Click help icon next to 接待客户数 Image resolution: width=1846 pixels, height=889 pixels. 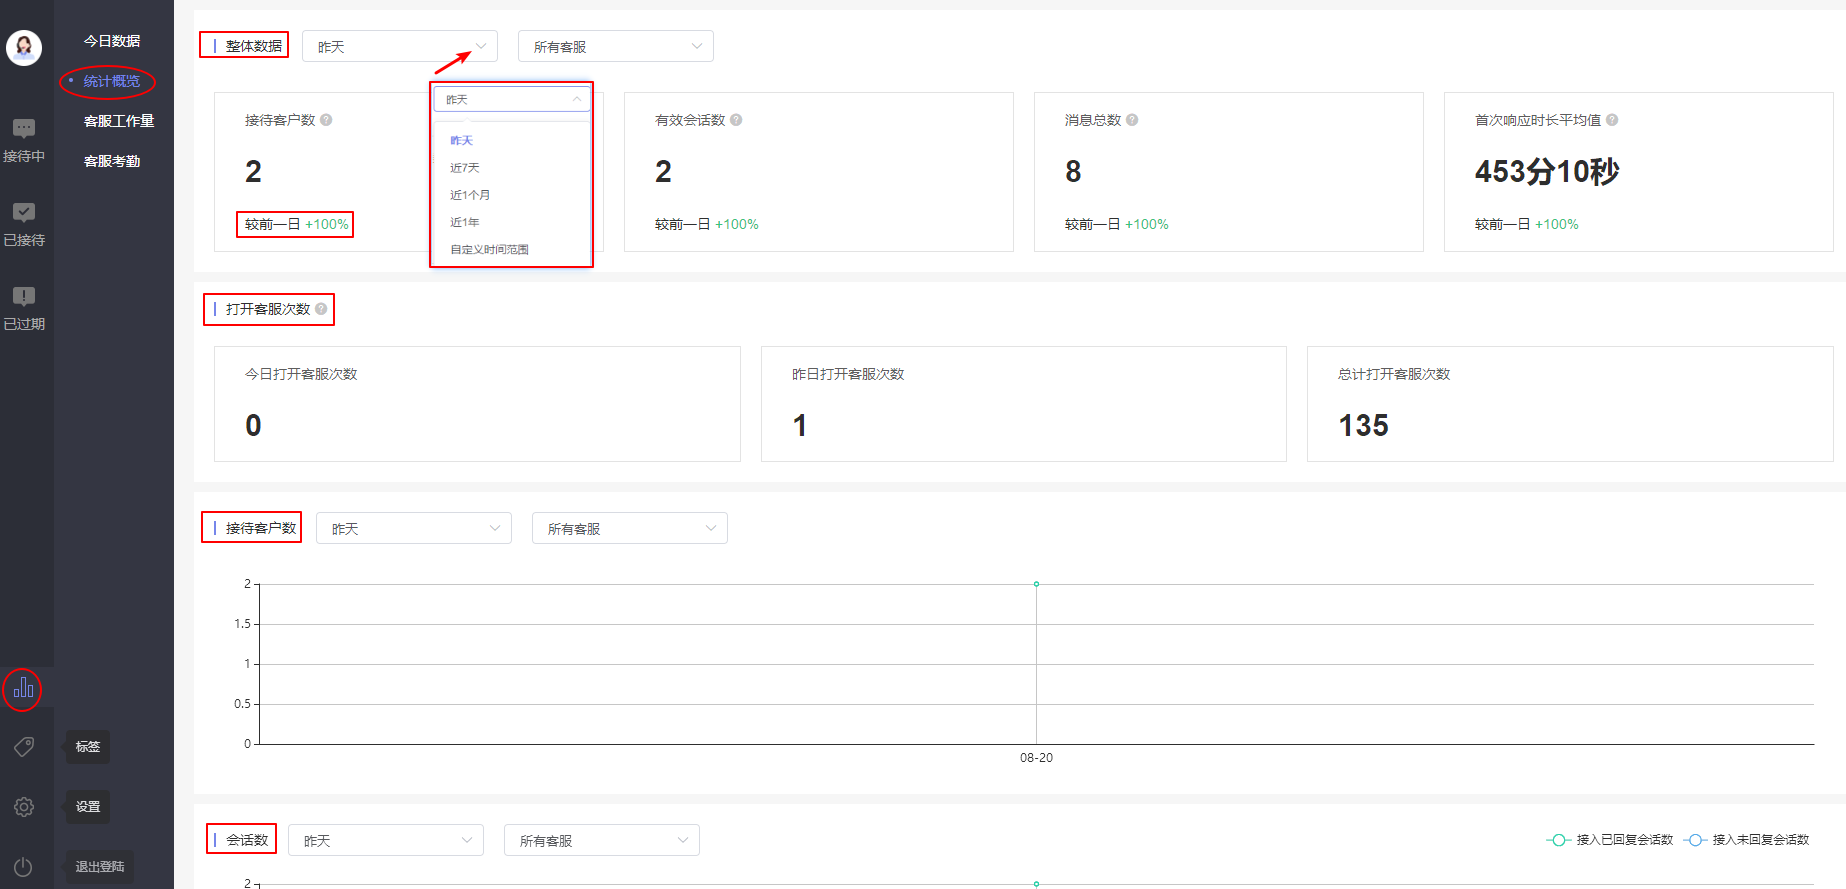326,120
